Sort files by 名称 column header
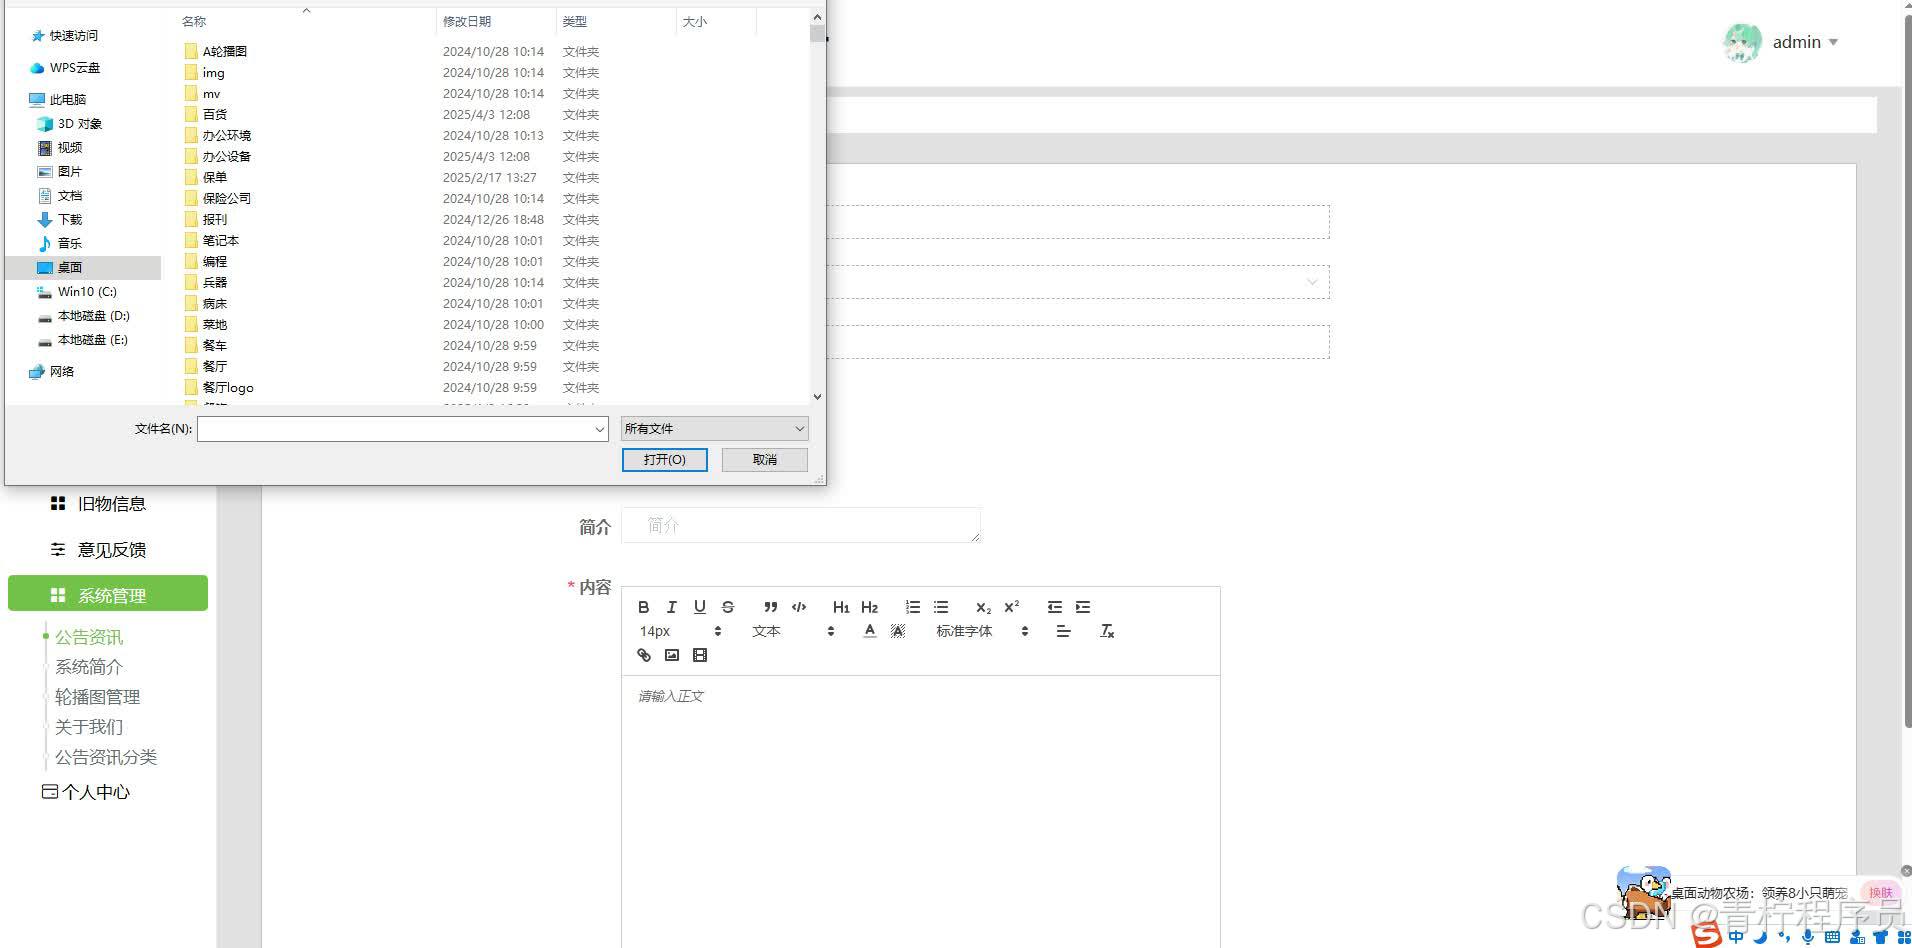Image resolution: width=1912 pixels, height=948 pixels. point(194,21)
